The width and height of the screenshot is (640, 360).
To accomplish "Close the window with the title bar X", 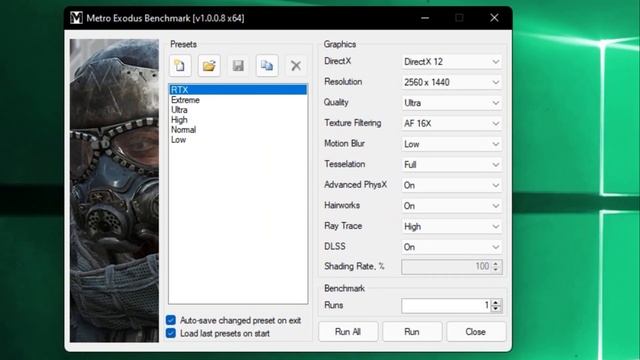I will click(494, 18).
